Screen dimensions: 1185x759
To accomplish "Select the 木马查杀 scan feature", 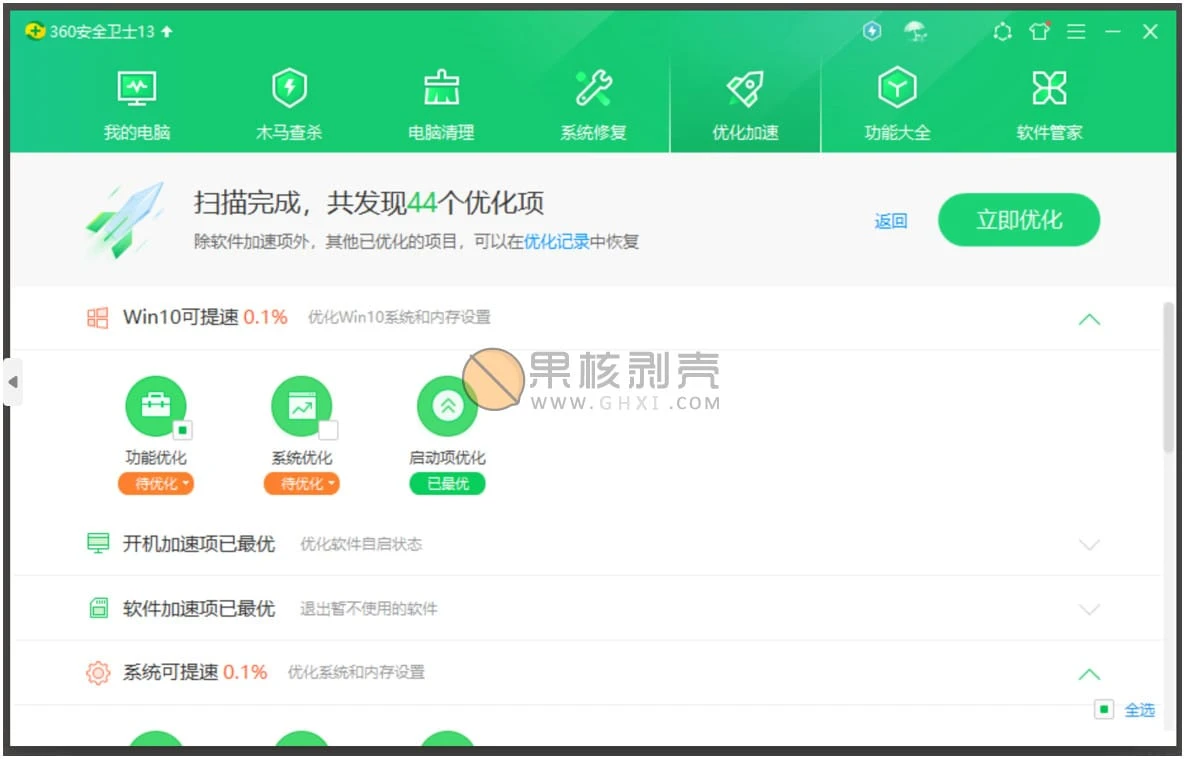I will click(x=289, y=100).
